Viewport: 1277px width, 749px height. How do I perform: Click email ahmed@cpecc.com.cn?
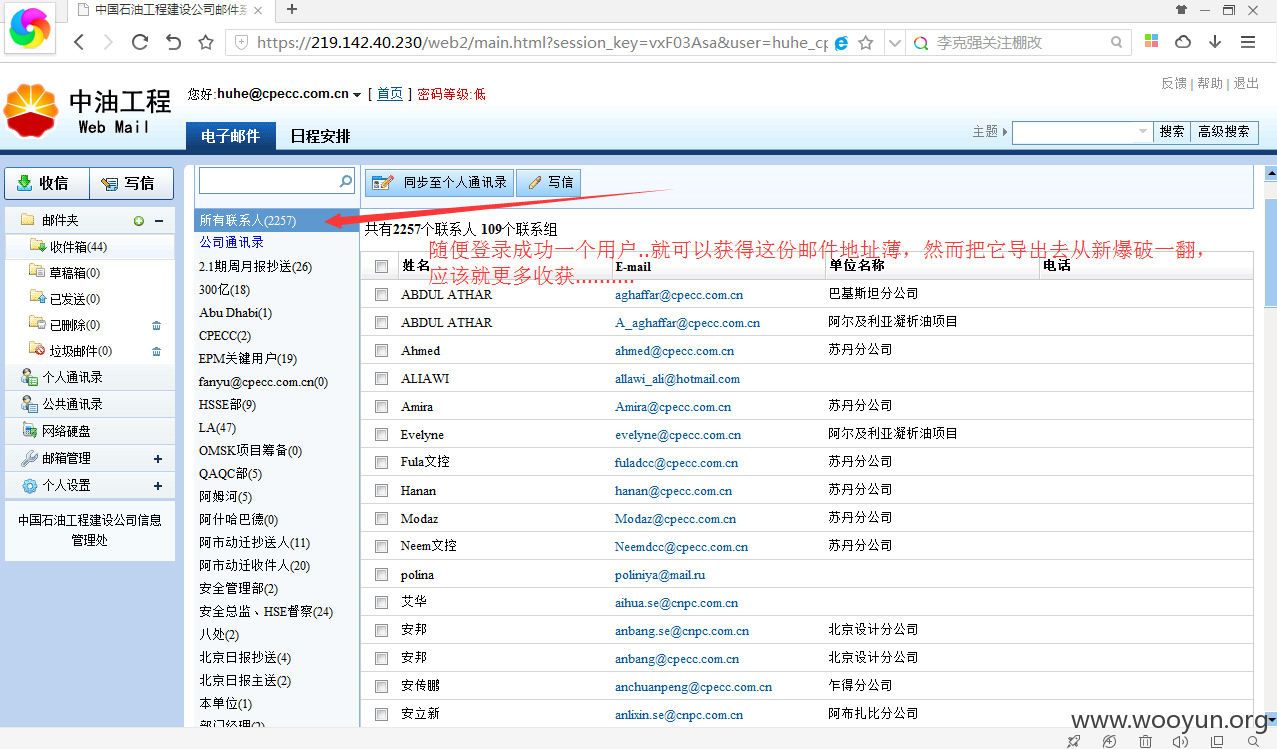click(674, 351)
